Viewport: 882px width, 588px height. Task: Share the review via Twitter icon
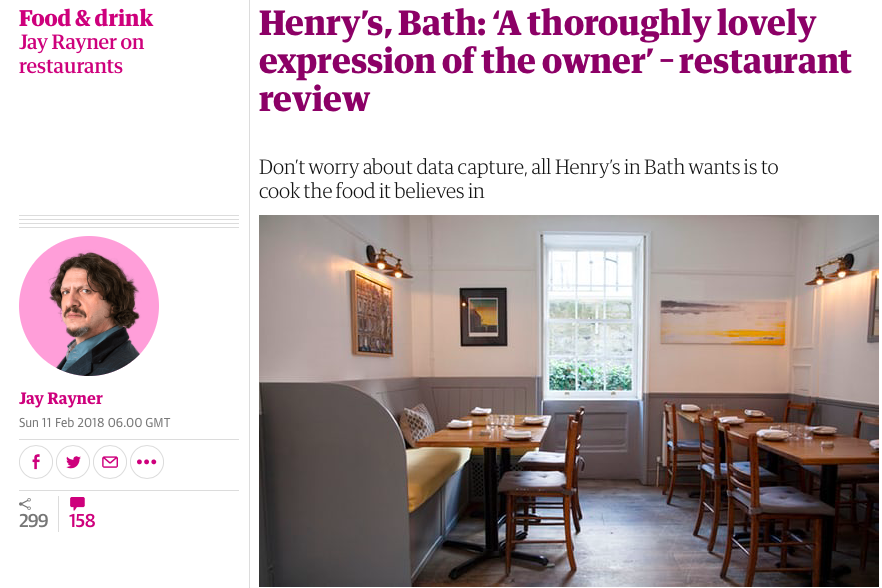coord(73,462)
